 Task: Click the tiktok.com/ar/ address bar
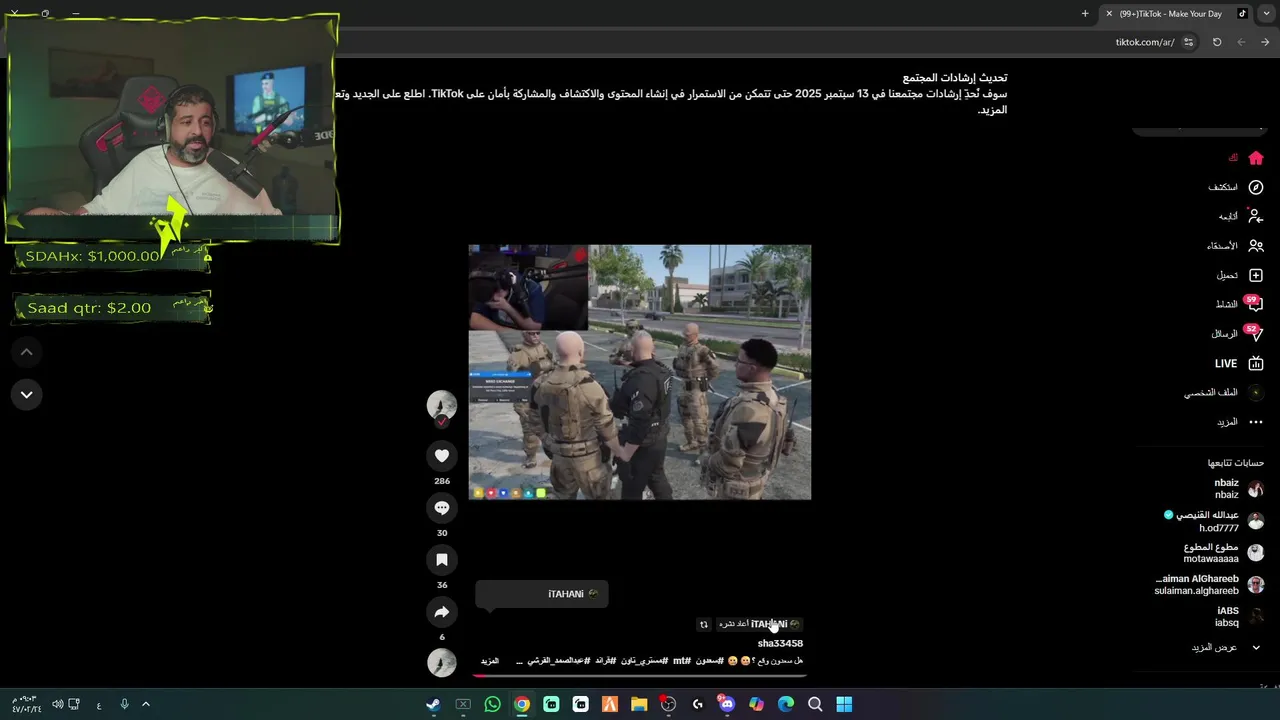1145,42
